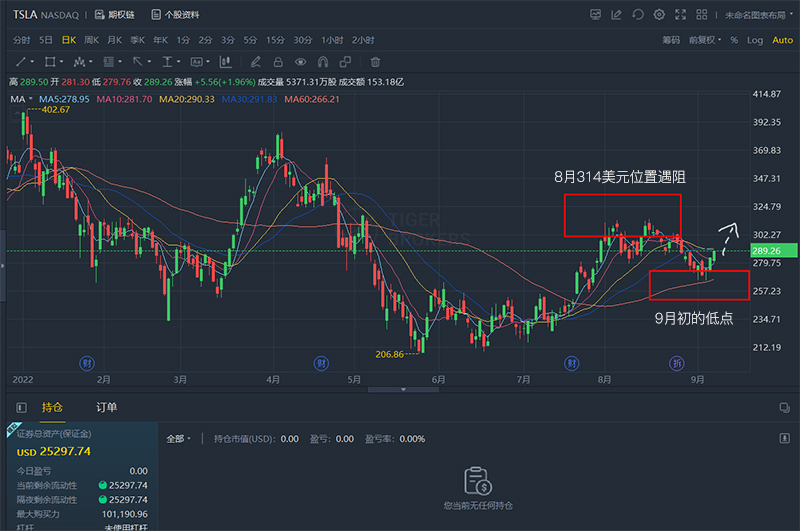Select the text annotation tool

(x=196, y=62)
